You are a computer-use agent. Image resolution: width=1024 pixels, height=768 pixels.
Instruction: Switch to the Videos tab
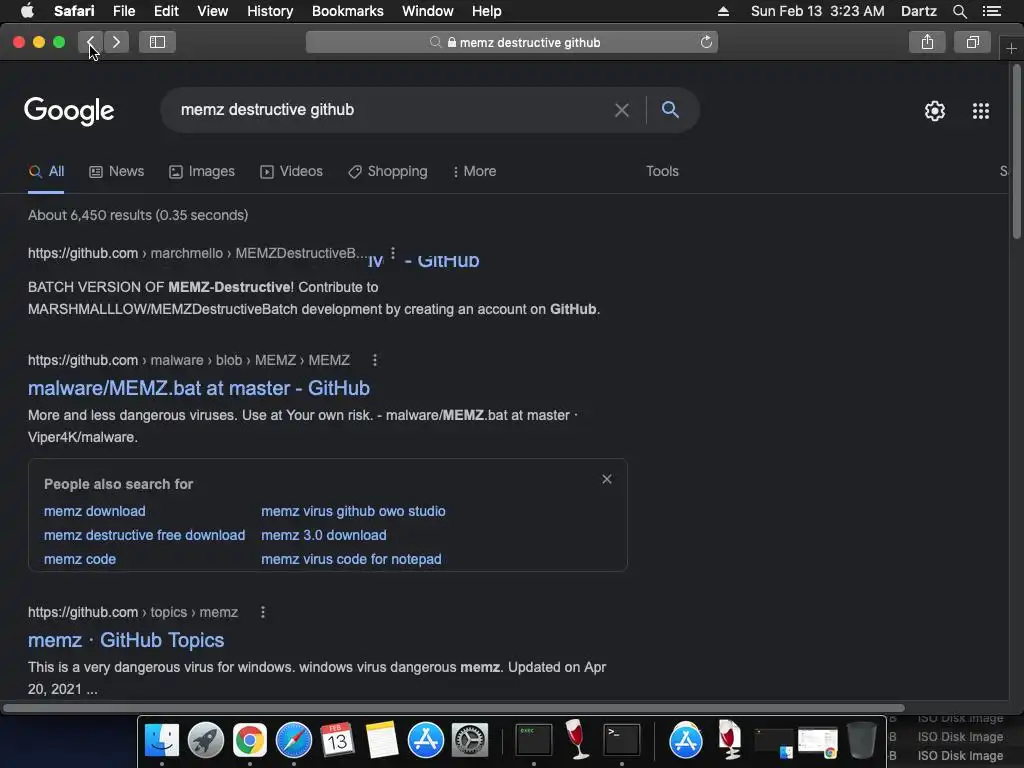click(291, 171)
